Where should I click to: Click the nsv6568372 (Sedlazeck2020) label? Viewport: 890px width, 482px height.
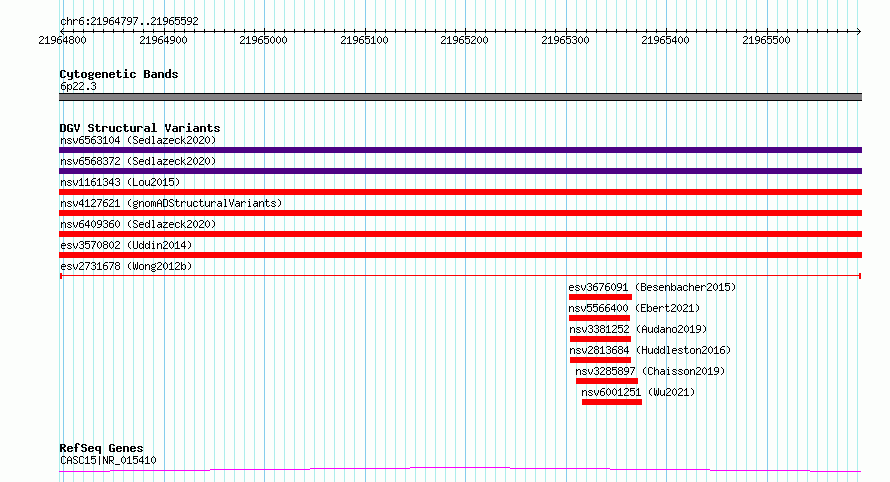[x=138, y=161]
